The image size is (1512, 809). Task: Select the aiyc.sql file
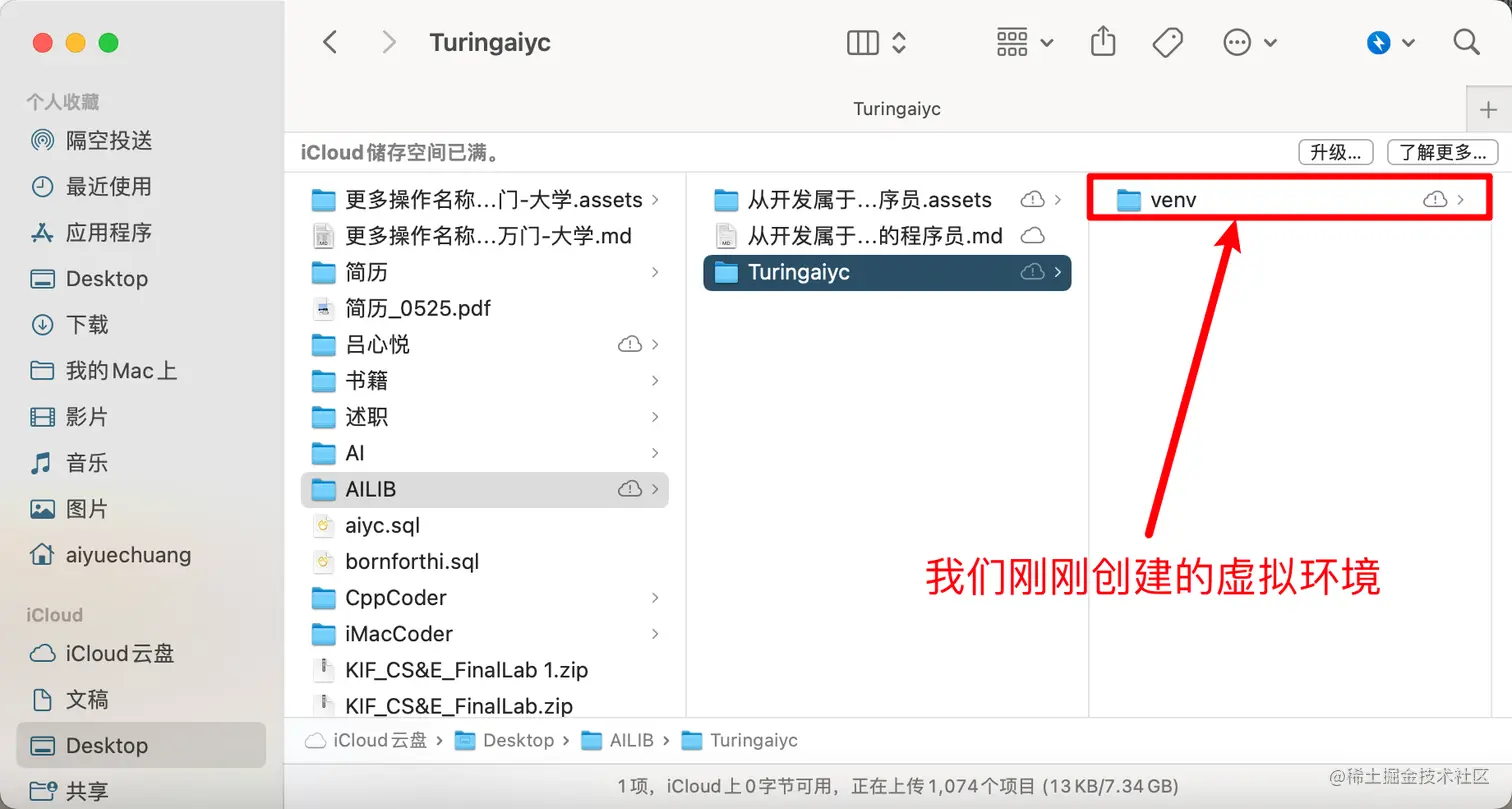[484, 525]
